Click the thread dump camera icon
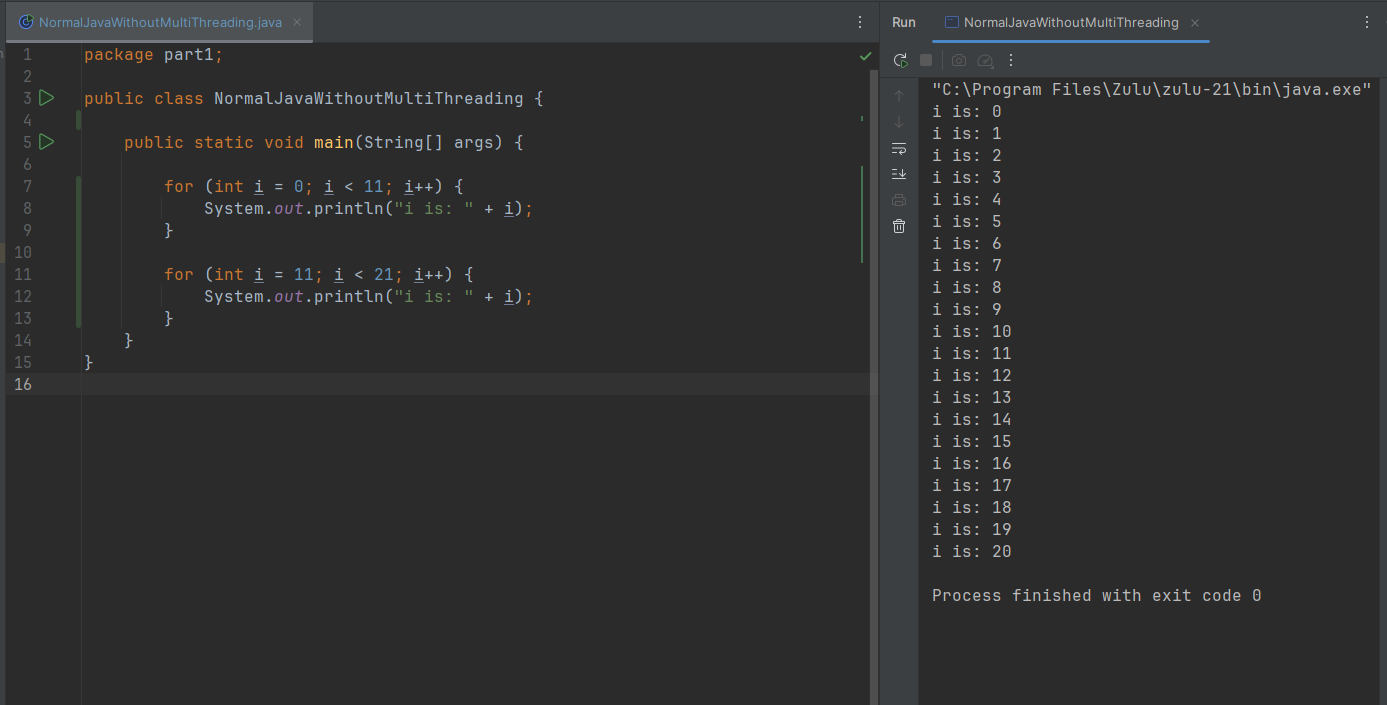The height and width of the screenshot is (705, 1387). tap(959, 60)
